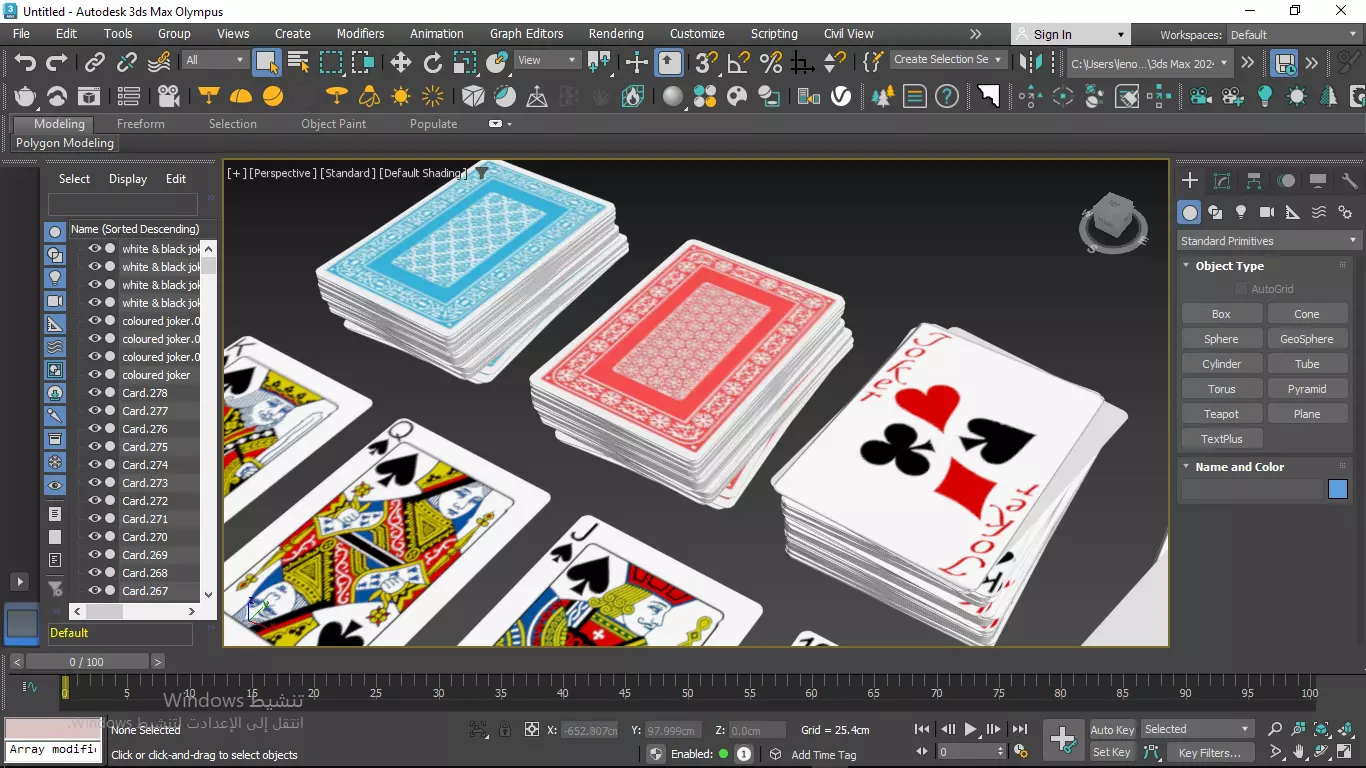Viewport: 1366px width, 768px height.
Task: Activate the Select and Rotate tool
Action: tap(433, 63)
